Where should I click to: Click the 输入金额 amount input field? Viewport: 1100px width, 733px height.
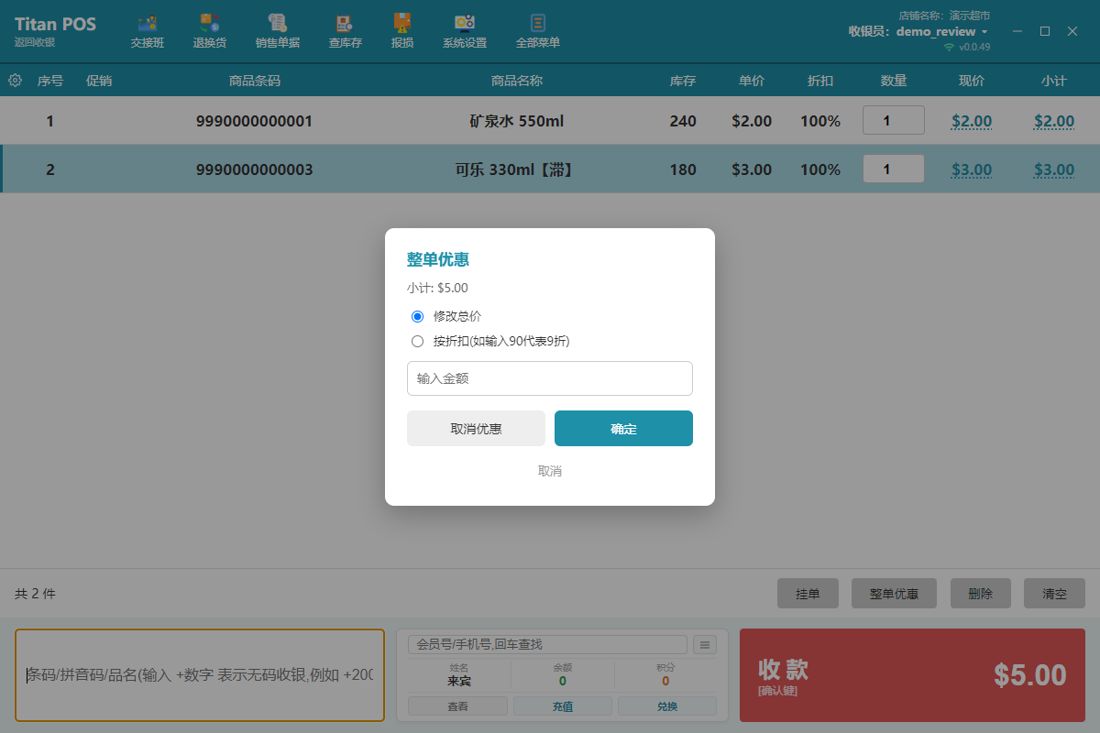point(549,379)
